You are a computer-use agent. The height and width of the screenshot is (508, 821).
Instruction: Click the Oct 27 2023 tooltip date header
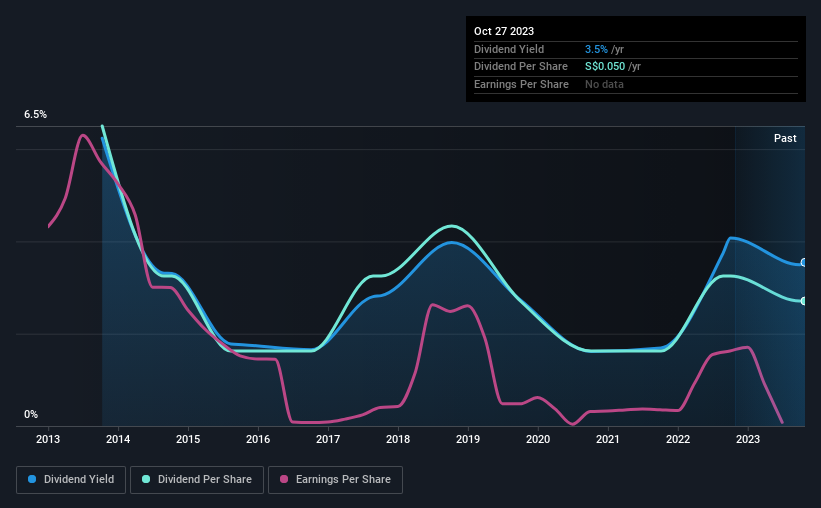(x=504, y=31)
